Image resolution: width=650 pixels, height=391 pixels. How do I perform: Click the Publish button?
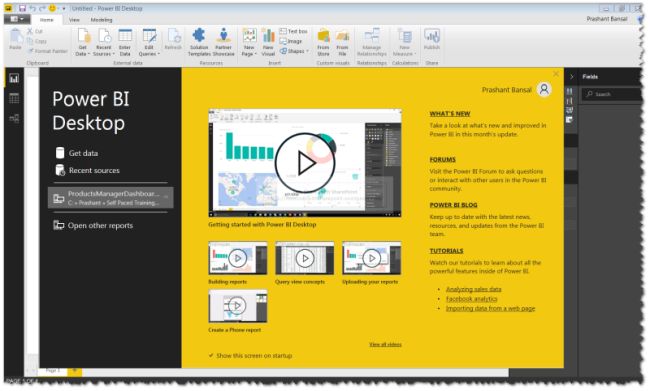click(x=432, y=39)
